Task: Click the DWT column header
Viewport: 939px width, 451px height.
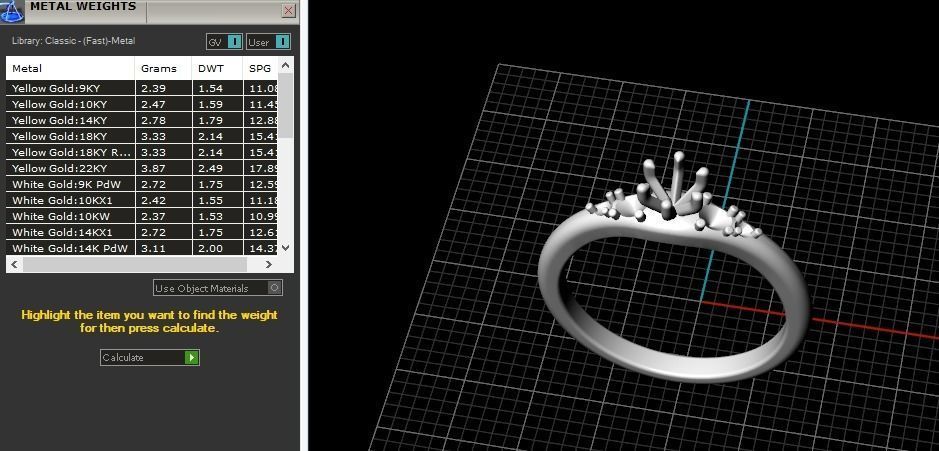Action: point(217,68)
